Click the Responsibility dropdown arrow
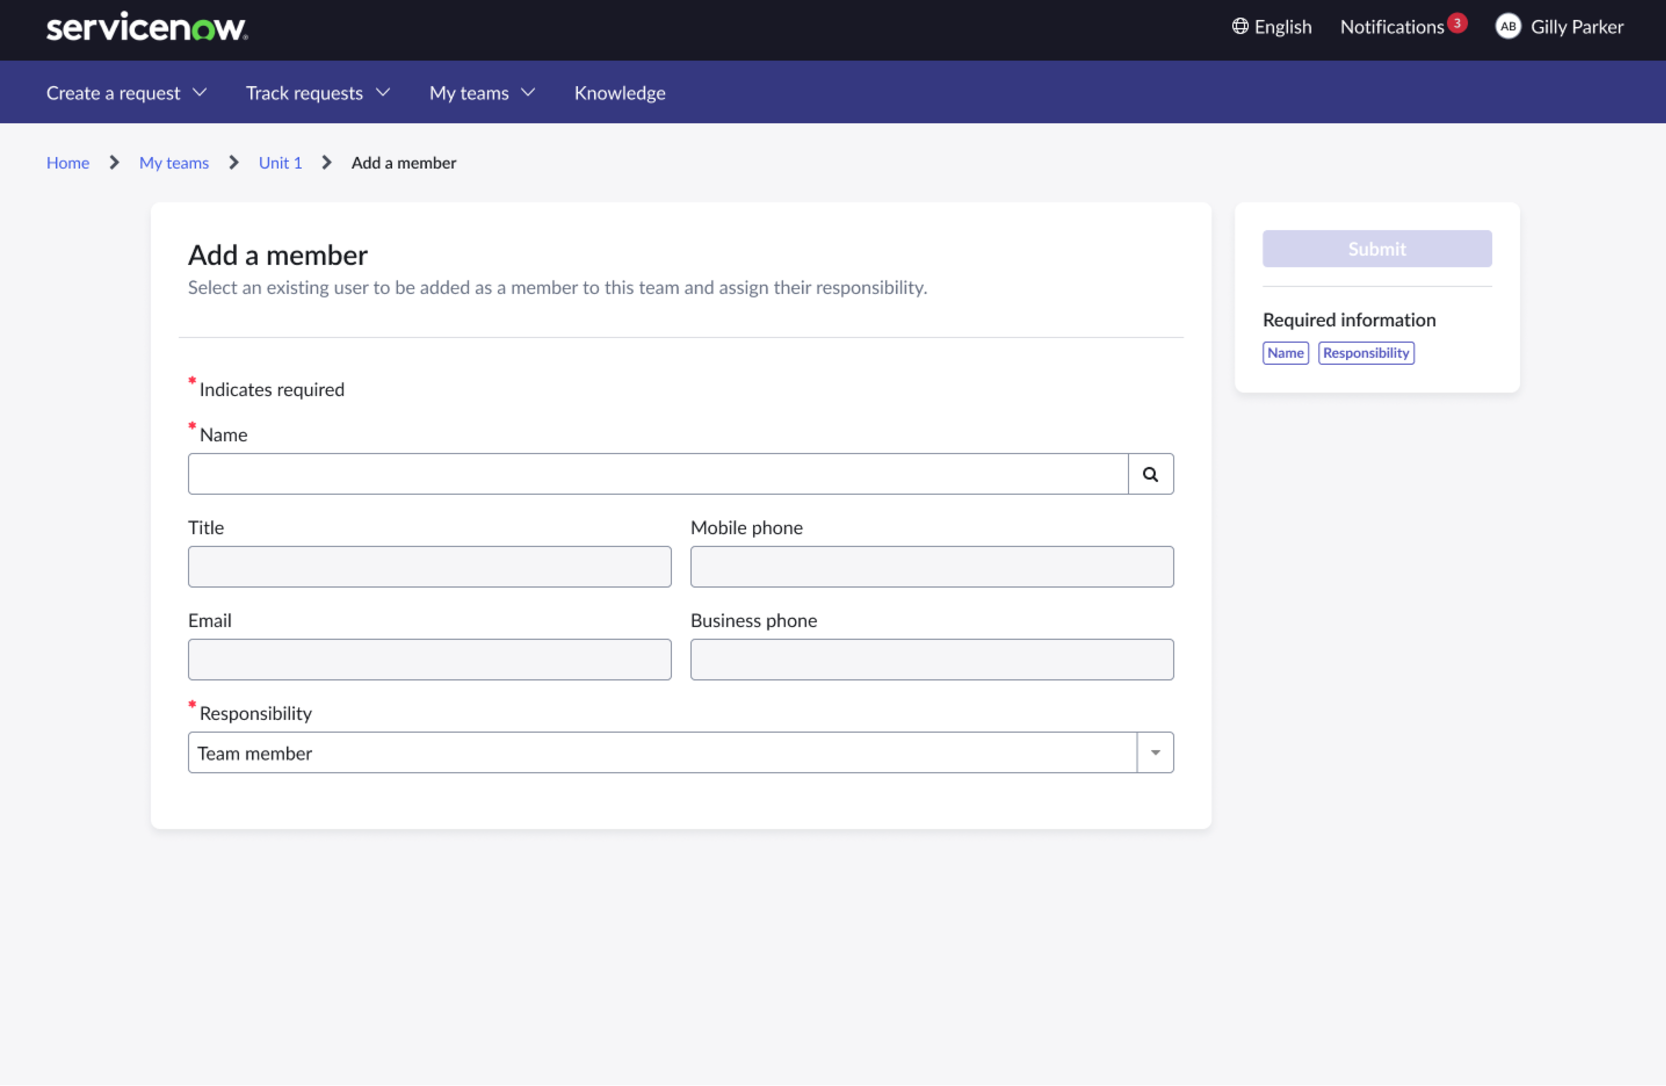Image resolution: width=1666 pixels, height=1086 pixels. (x=1155, y=753)
